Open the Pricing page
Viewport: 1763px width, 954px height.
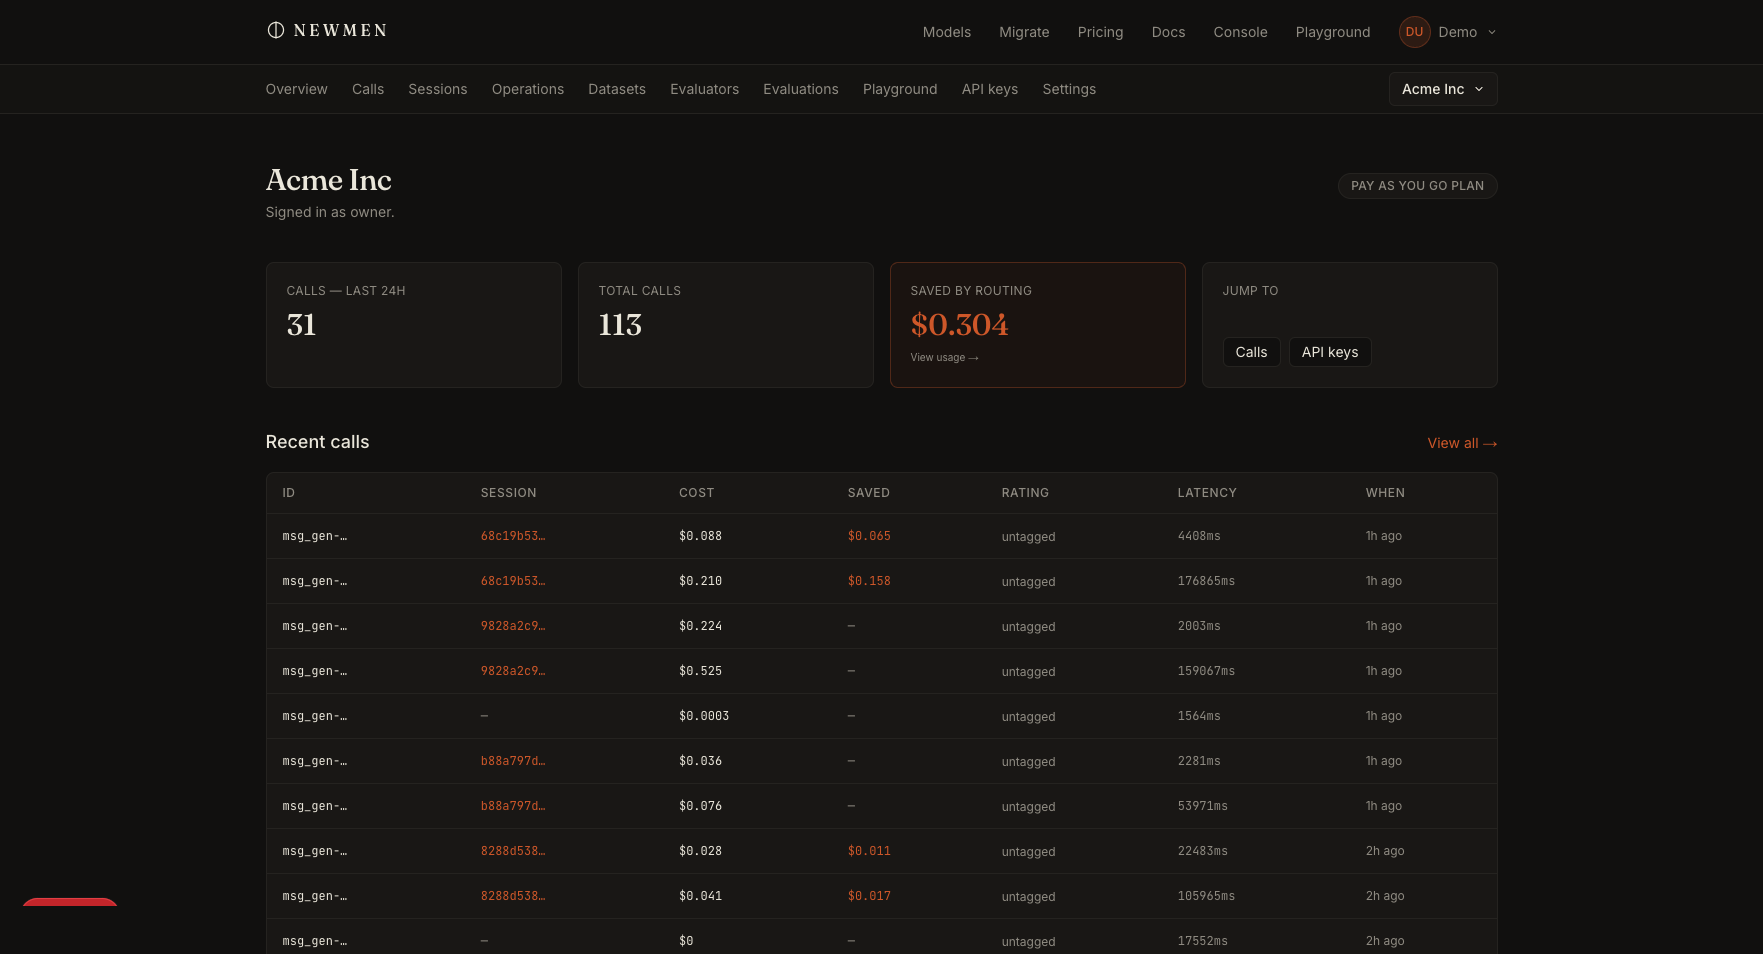(1100, 32)
